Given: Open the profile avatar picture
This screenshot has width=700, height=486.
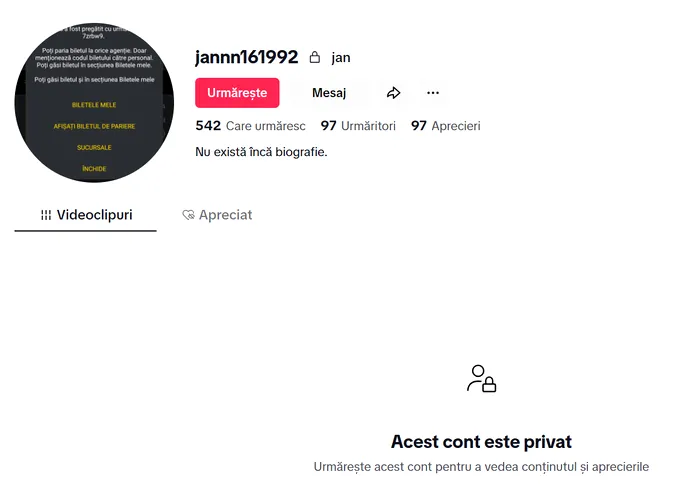Looking at the screenshot, I should click(x=87, y=104).
